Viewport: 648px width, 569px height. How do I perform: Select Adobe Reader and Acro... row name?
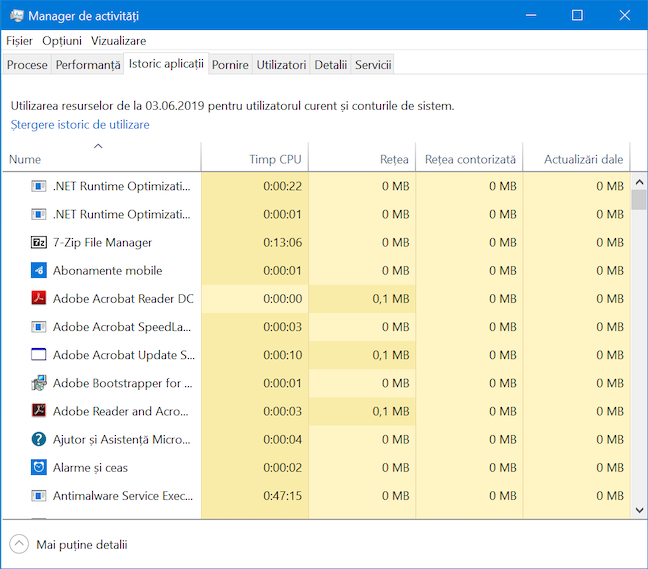121,411
